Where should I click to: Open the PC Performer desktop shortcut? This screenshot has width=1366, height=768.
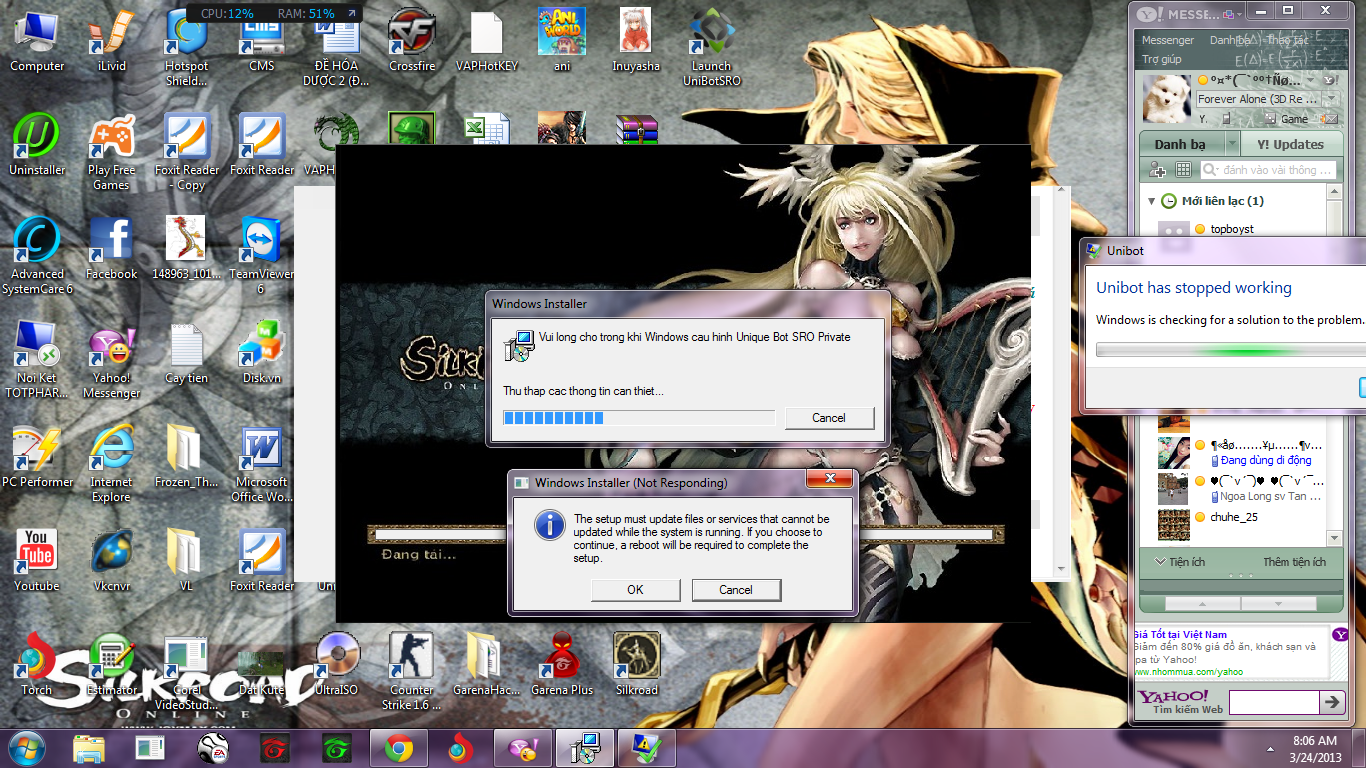37,457
